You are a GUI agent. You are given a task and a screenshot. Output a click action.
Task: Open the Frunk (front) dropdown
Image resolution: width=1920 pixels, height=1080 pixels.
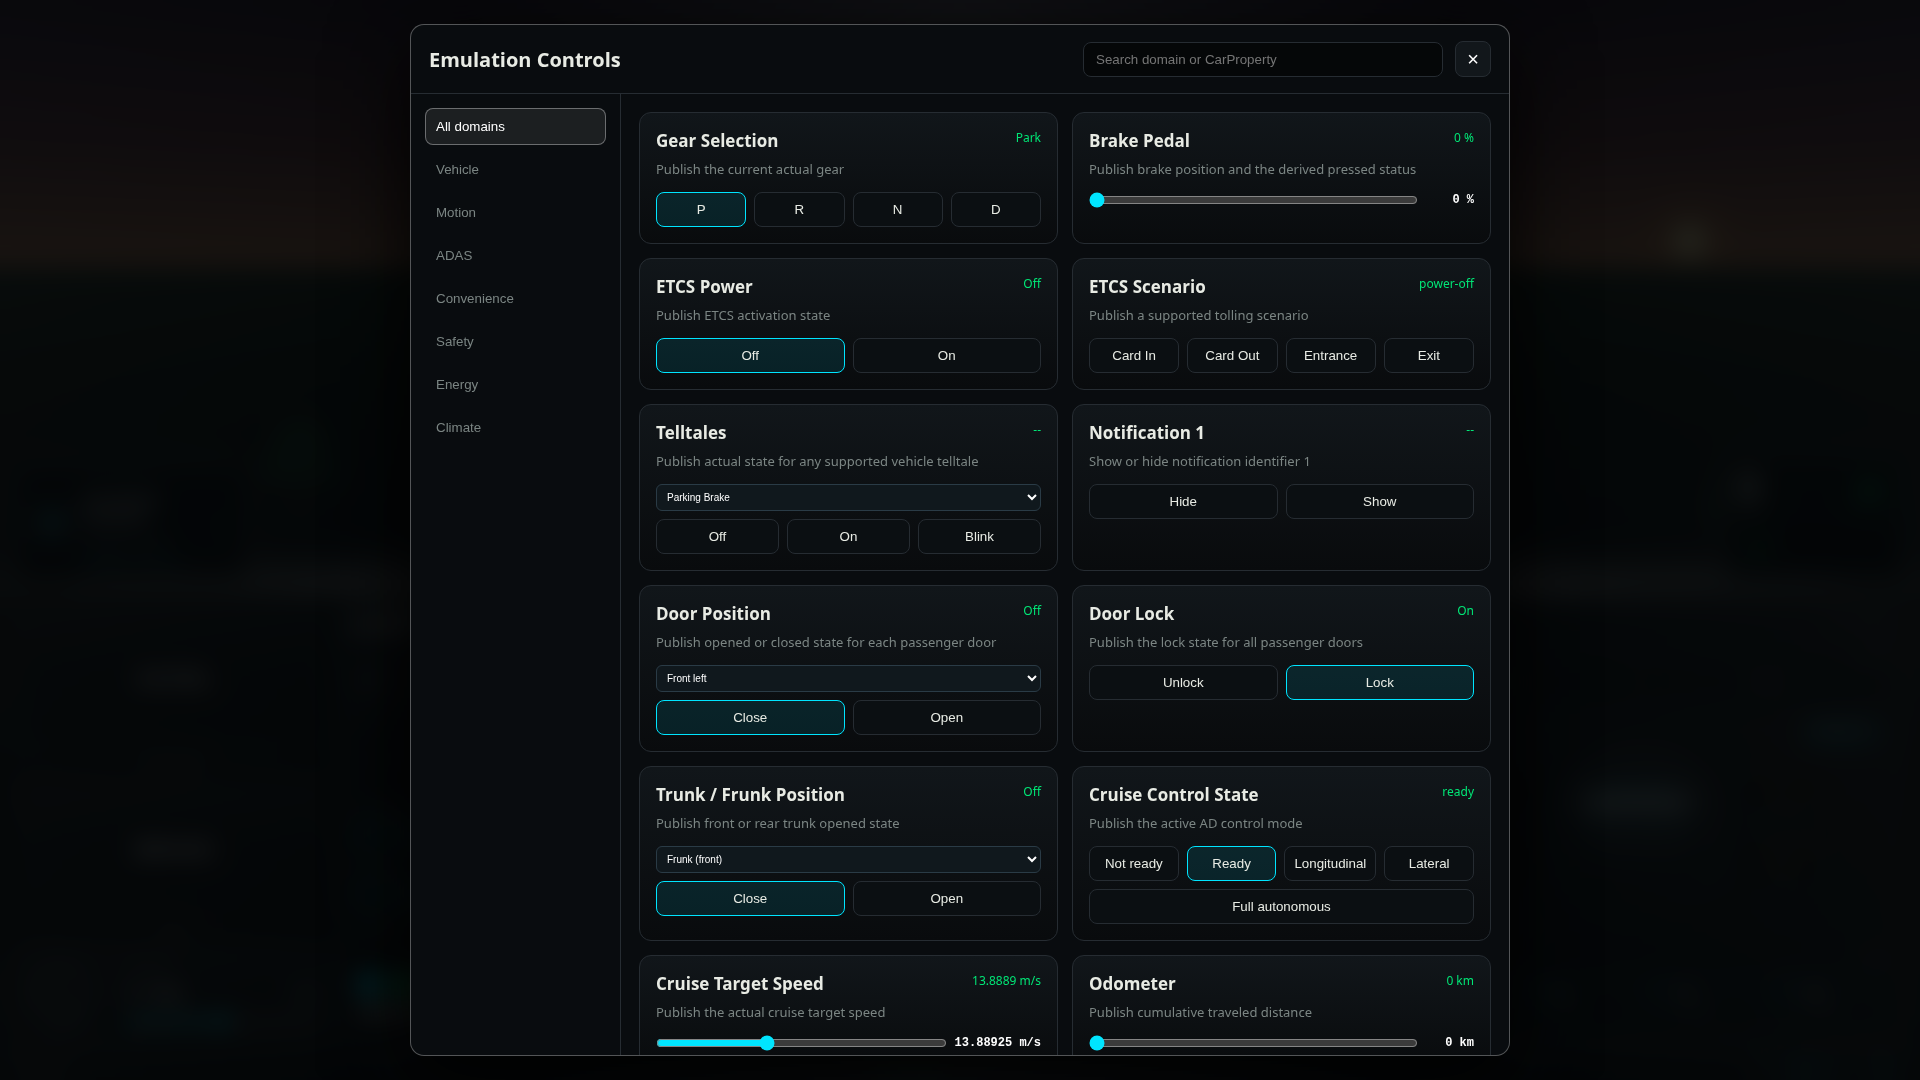pos(848,859)
